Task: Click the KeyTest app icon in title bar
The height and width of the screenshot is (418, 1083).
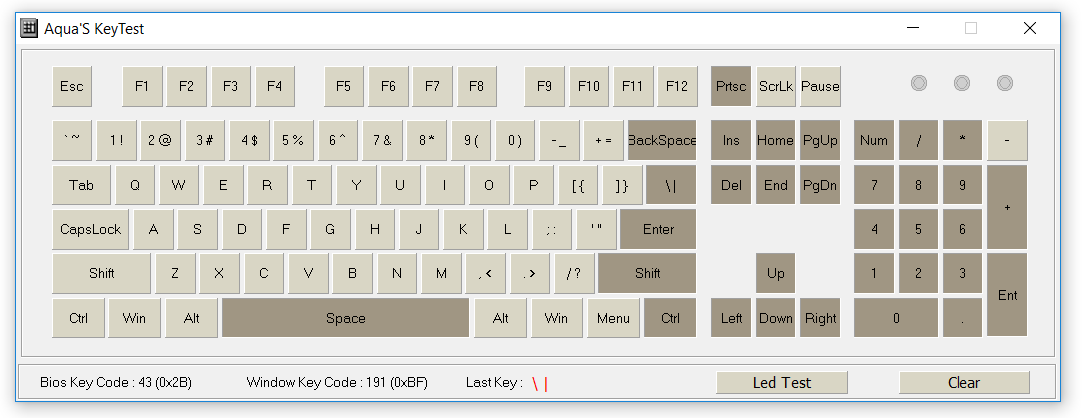Action: 29,28
